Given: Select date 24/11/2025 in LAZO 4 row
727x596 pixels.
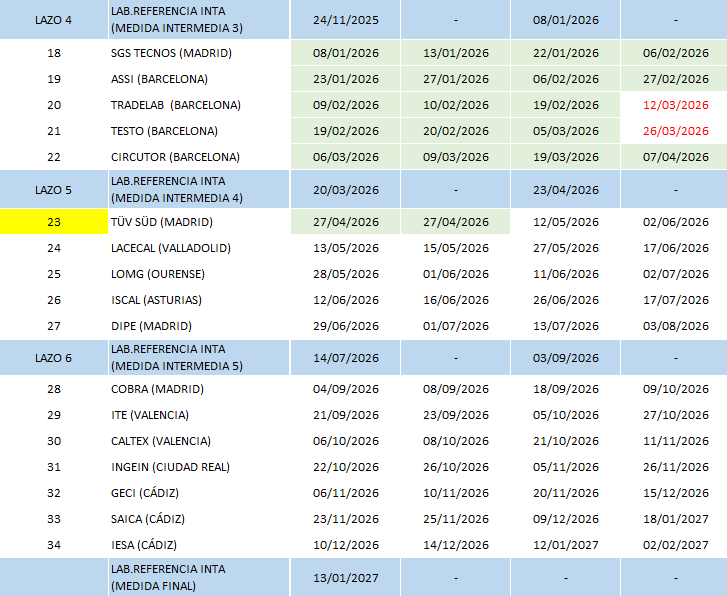Looking at the screenshot, I should (x=346, y=20).
